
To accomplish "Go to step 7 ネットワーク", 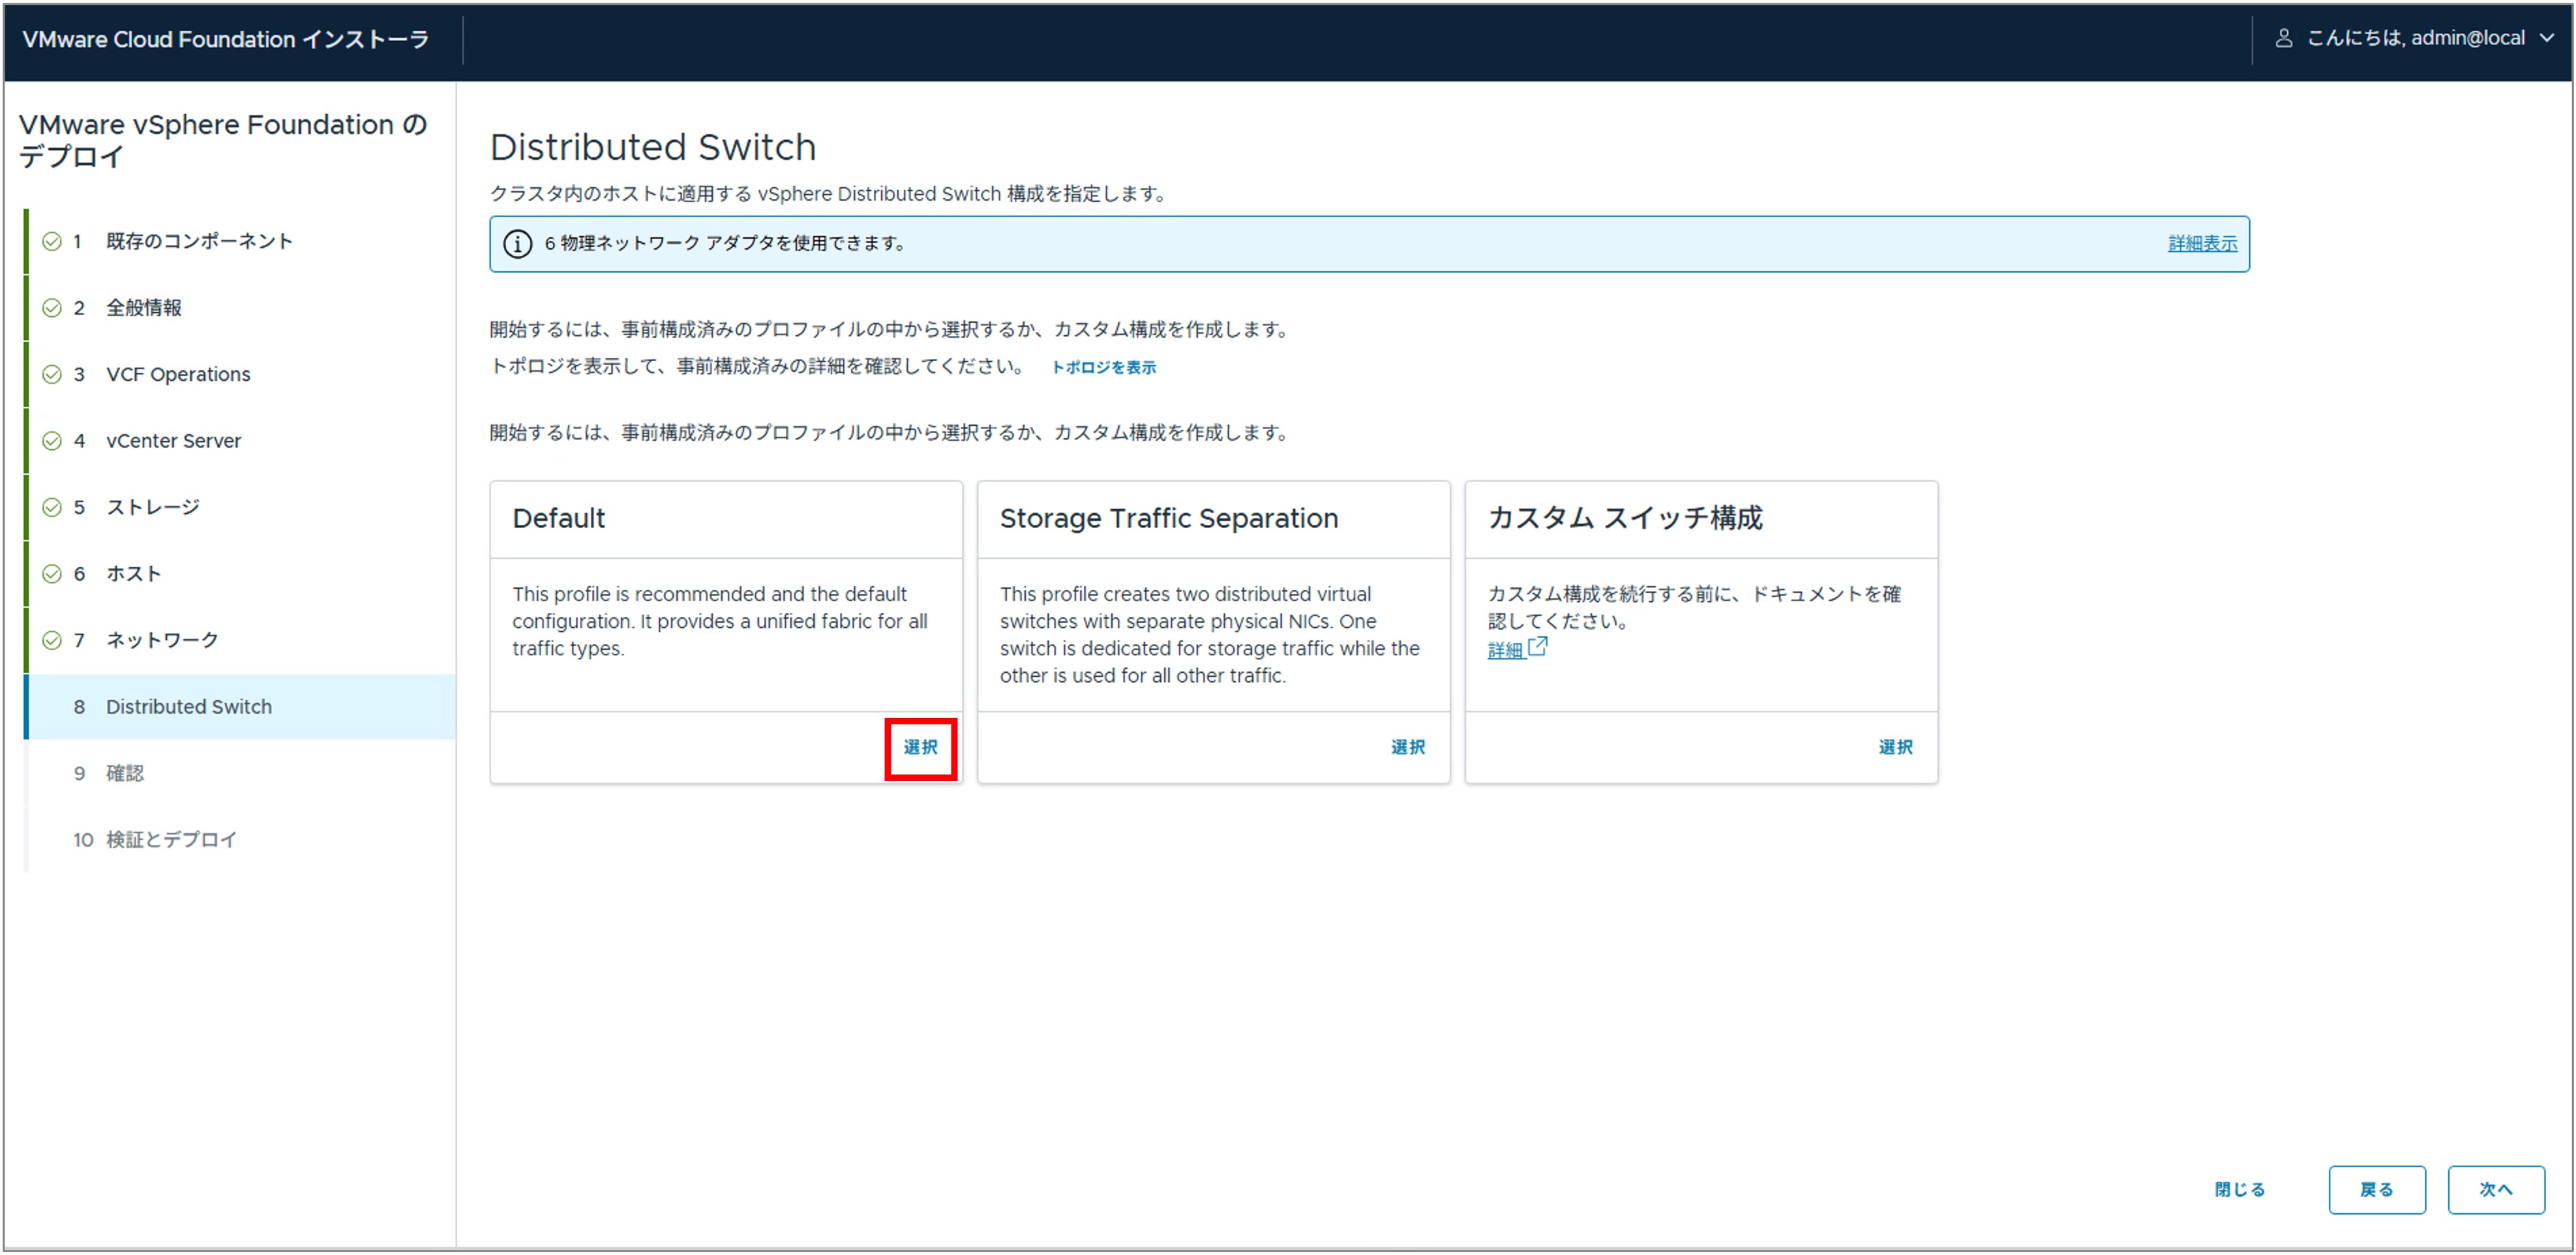I will click(x=240, y=640).
